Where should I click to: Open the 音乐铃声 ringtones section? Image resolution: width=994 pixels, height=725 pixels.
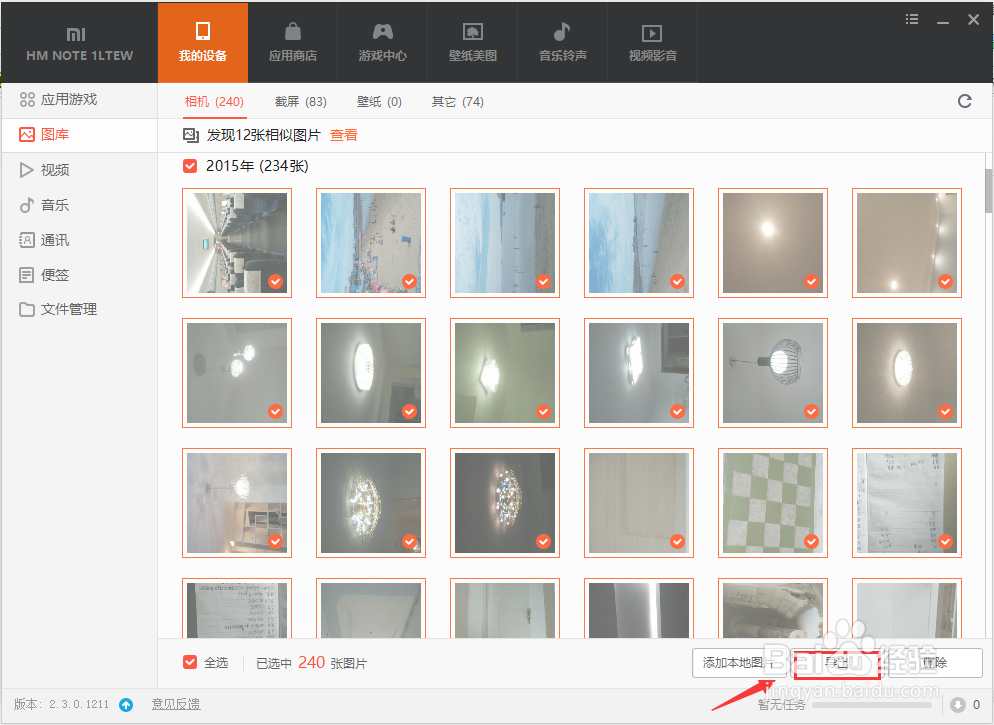pyautogui.click(x=562, y=42)
